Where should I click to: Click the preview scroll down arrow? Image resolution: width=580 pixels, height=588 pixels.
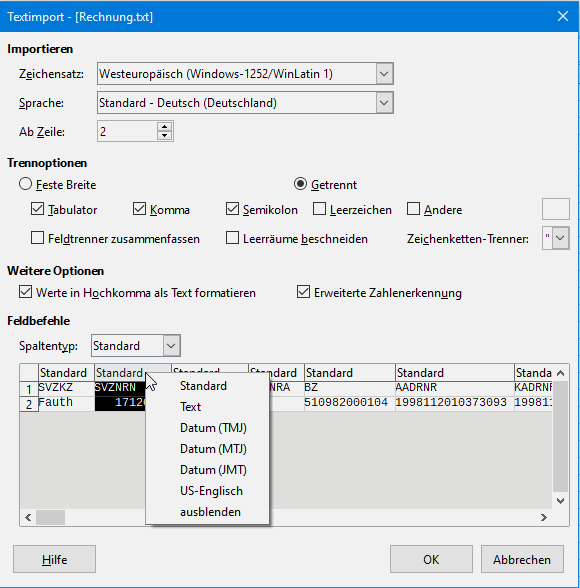pos(561,501)
